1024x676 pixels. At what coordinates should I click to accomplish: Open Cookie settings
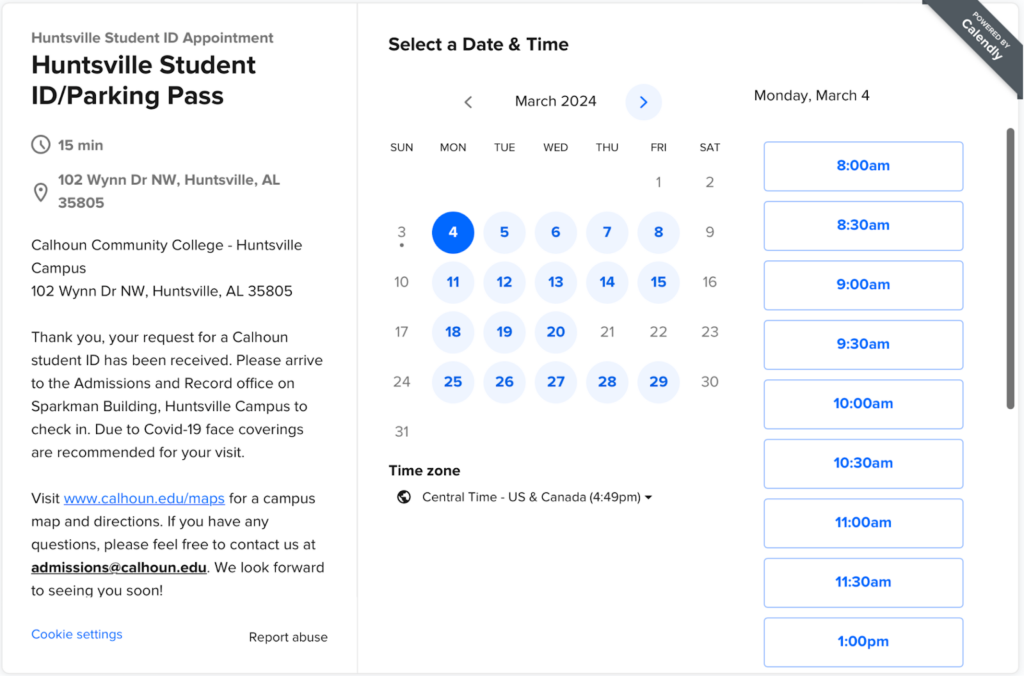[77, 634]
